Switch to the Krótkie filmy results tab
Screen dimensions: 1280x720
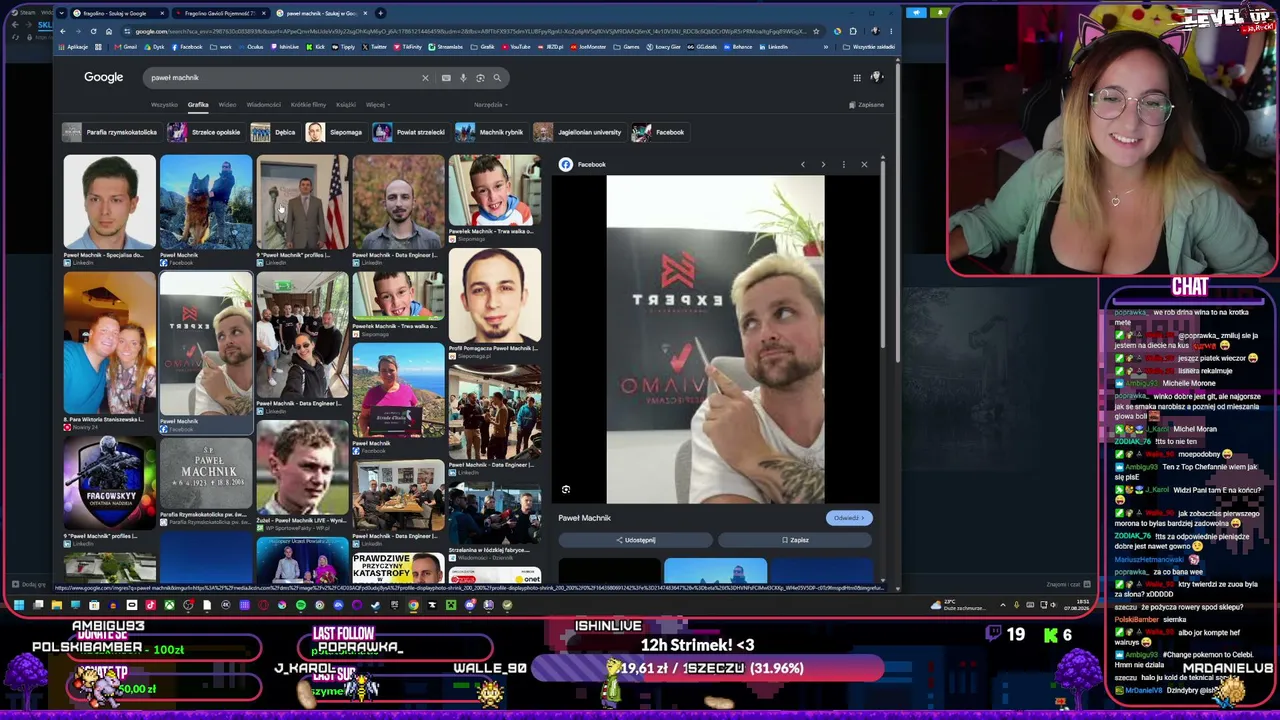pos(308,105)
